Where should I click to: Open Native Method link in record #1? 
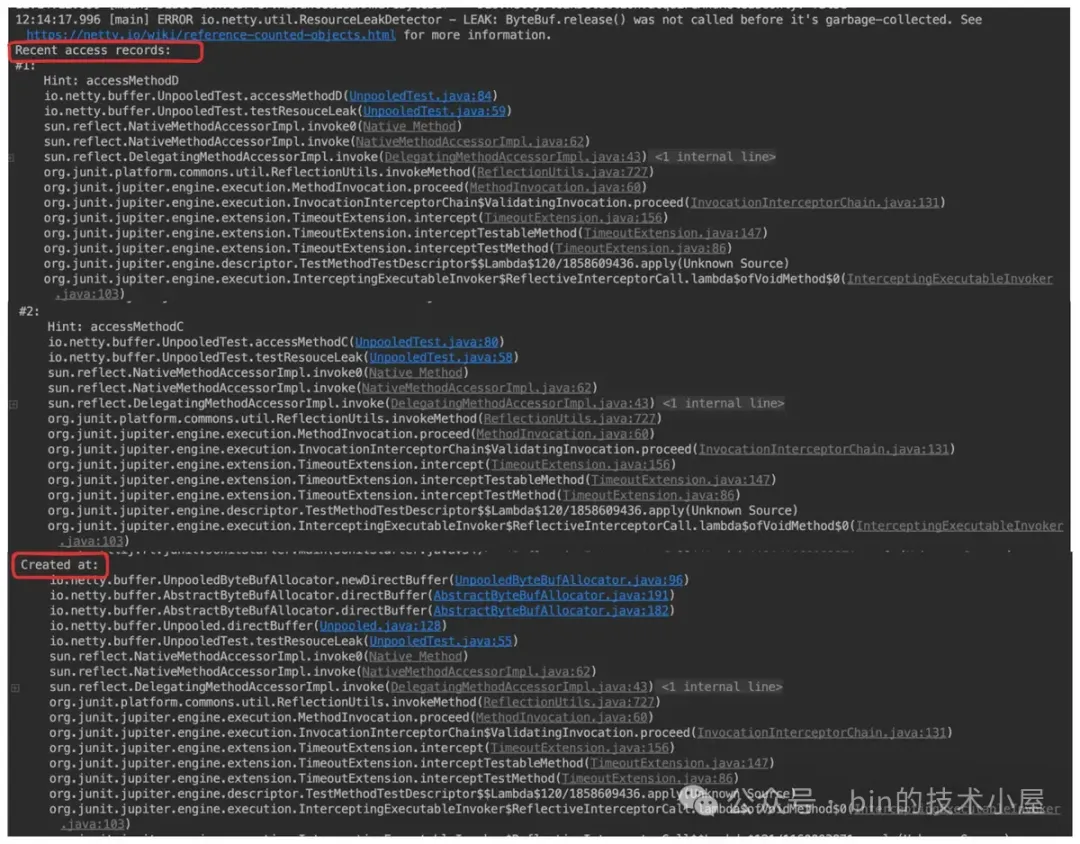pyautogui.click(x=409, y=126)
